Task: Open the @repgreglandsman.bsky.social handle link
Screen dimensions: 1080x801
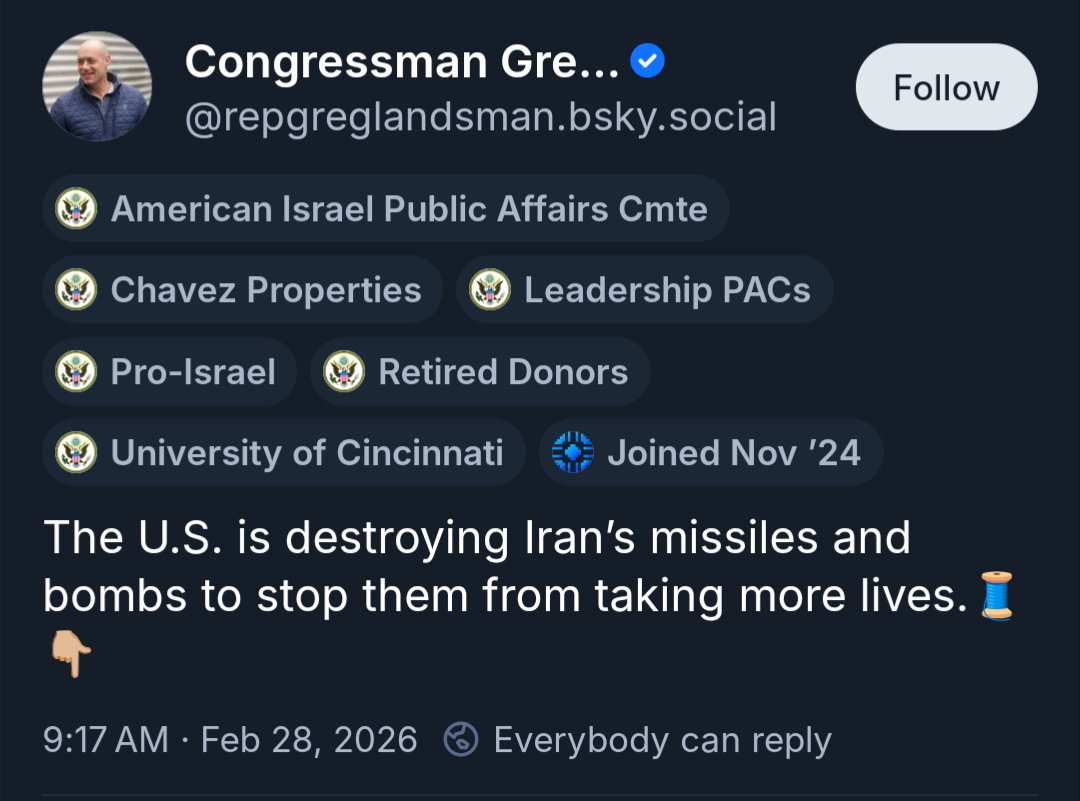Action: click(481, 117)
